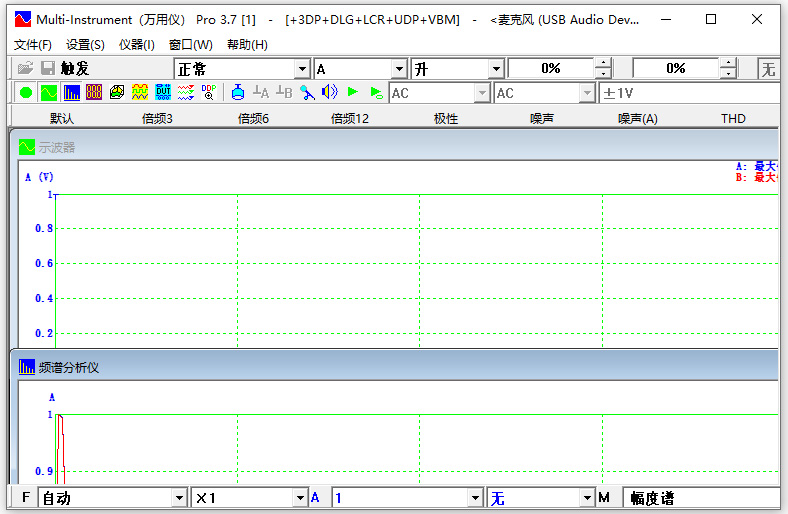Click the 触发 trigger label
The image size is (788, 514).
point(75,68)
